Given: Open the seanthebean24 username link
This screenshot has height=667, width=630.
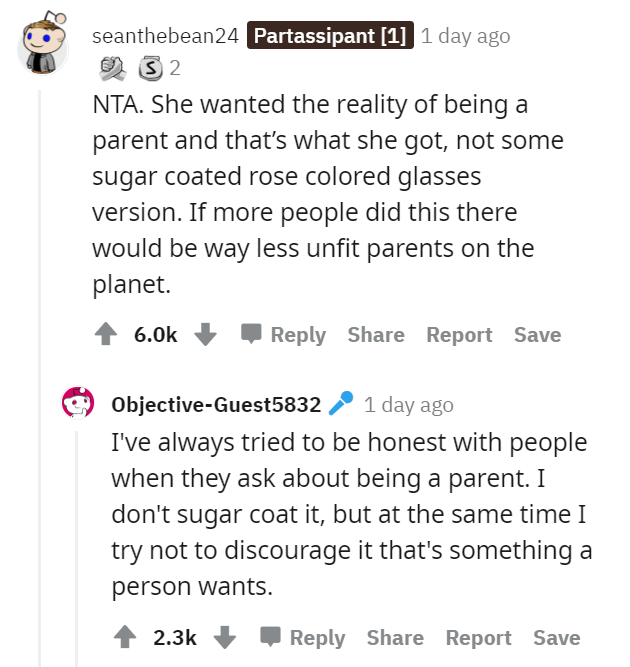Looking at the screenshot, I should tap(165, 36).
